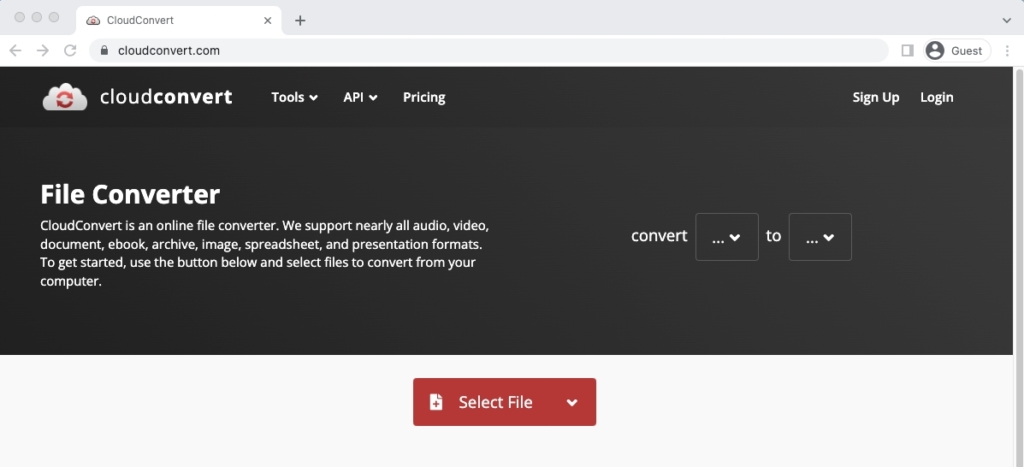Open the browser three-dot menu
The height and width of the screenshot is (467, 1024).
point(1007,50)
